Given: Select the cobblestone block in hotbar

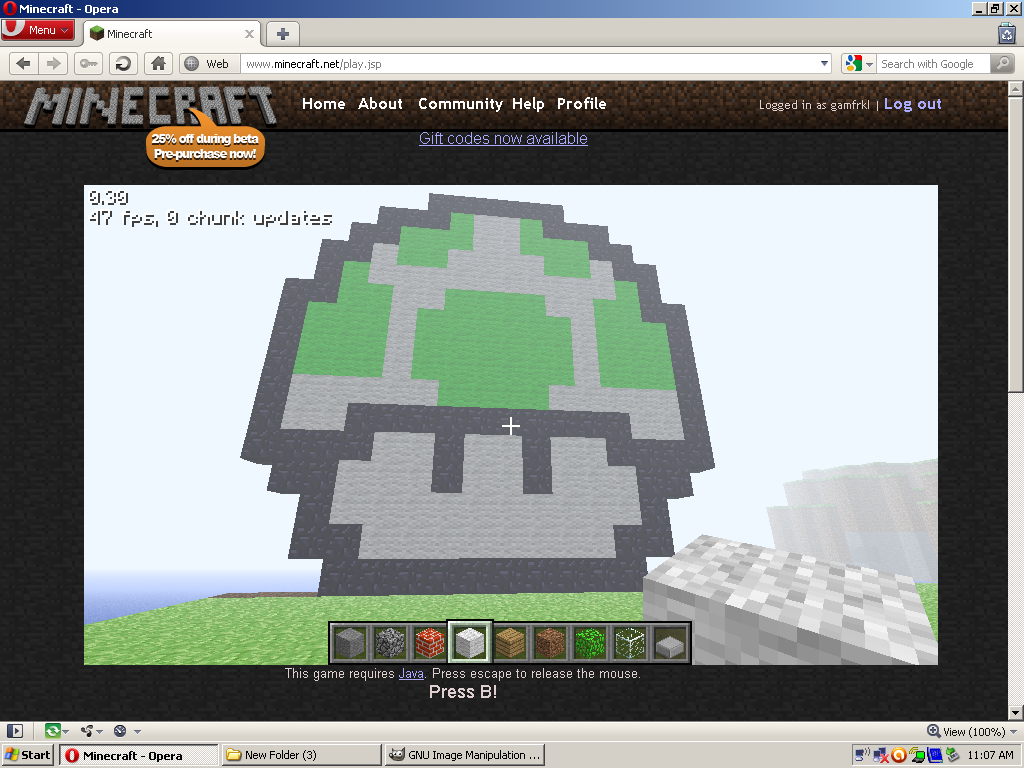Looking at the screenshot, I should point(389,642).
